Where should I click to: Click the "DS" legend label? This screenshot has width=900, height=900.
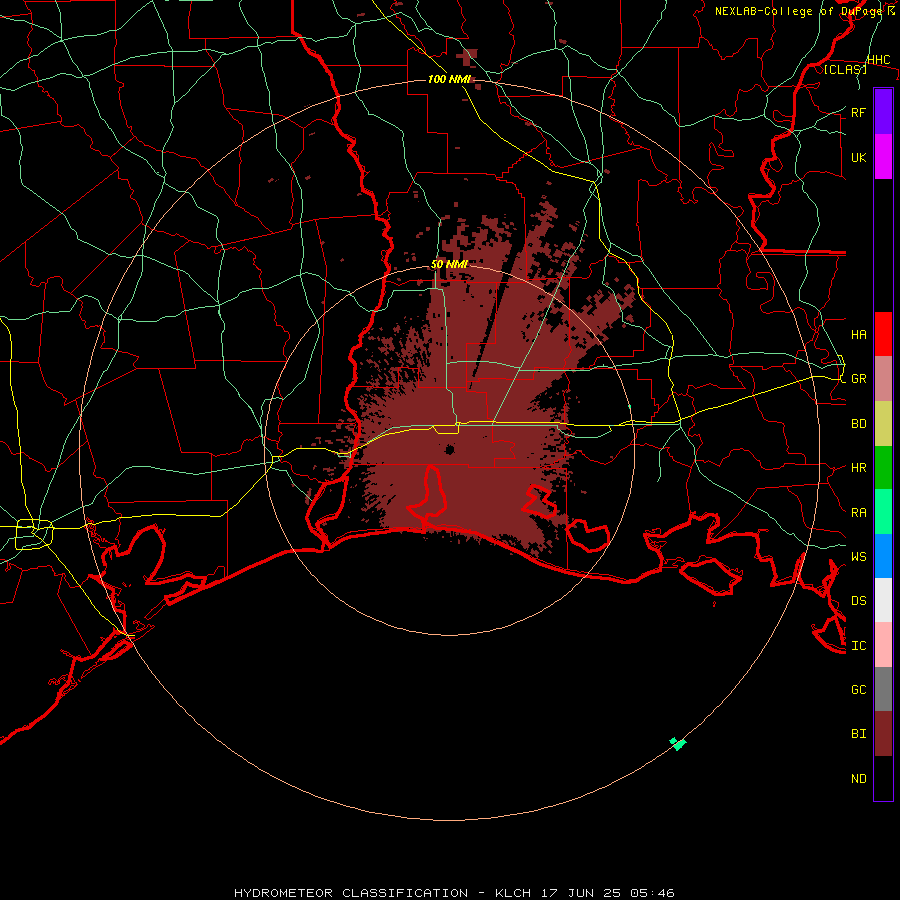[858, 600]
